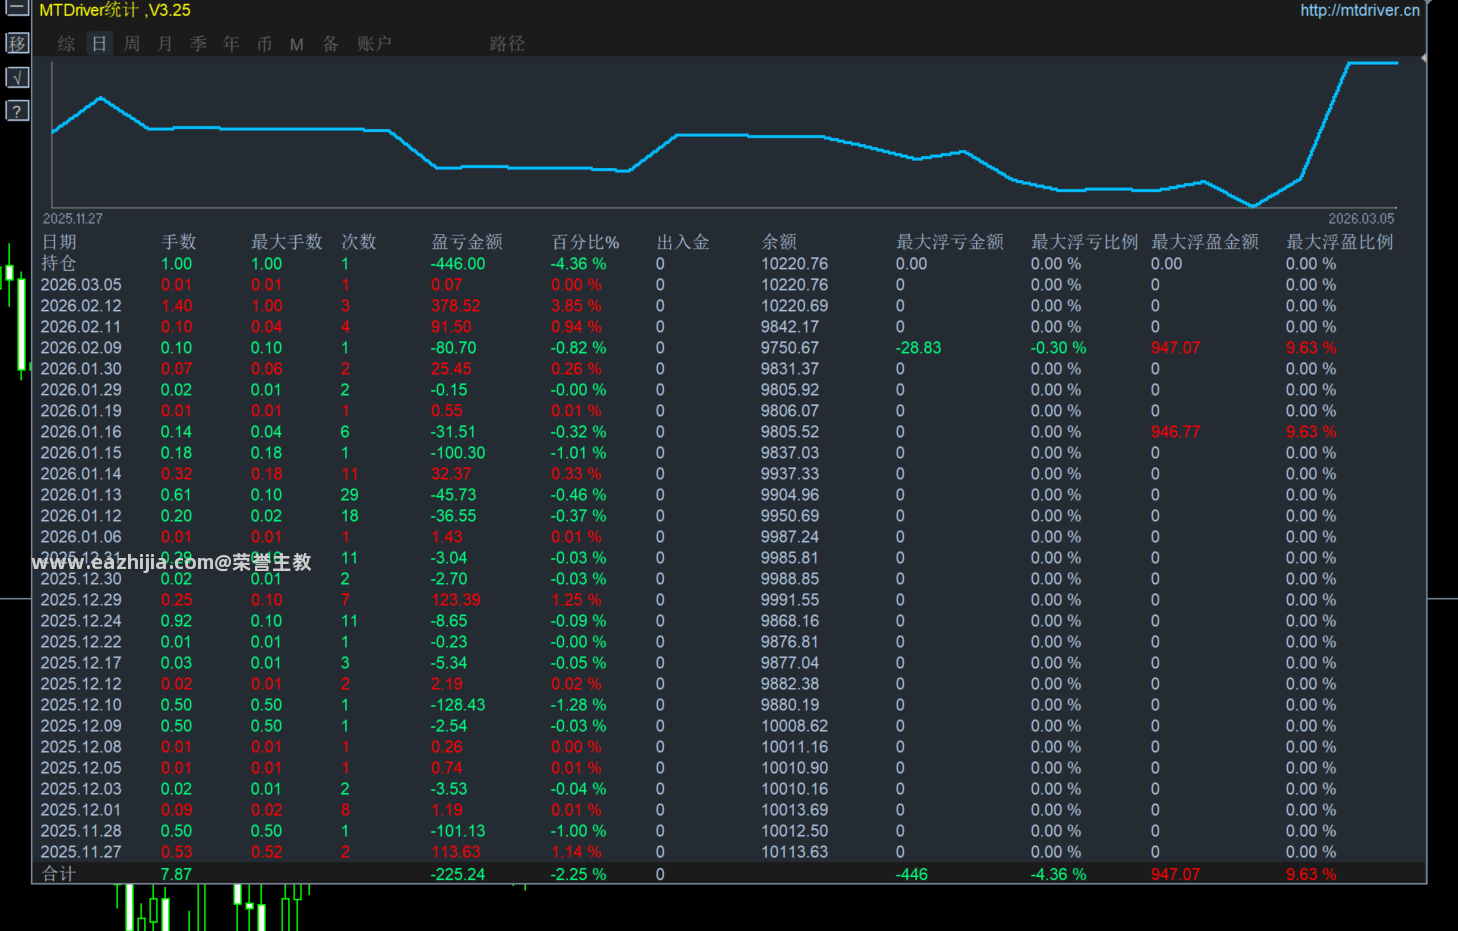1458x931 pixels.
Task: Click the balance 10113.63 cell
Action: tap(795, 852)
